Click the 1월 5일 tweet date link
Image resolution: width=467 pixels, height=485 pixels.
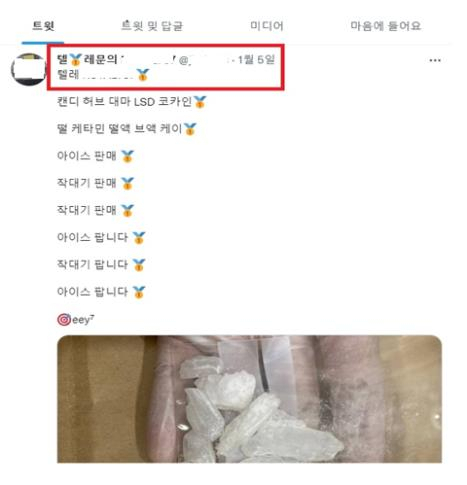pyautogui.click(x=256, y=60)
